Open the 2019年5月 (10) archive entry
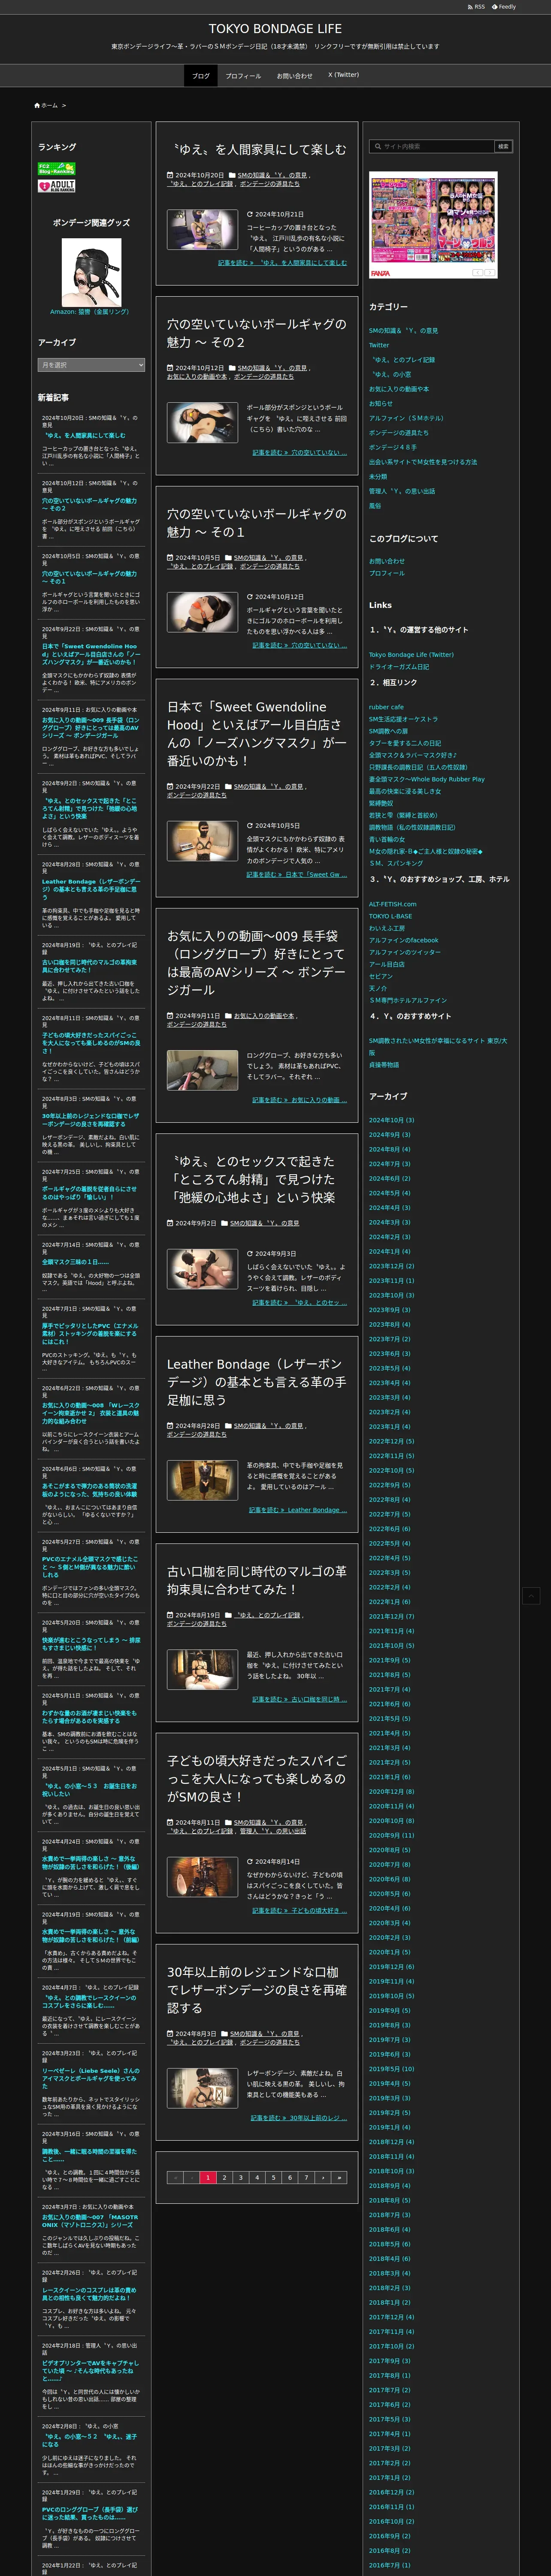Screen dimensions: 551x2576 tap(391, 2069)
